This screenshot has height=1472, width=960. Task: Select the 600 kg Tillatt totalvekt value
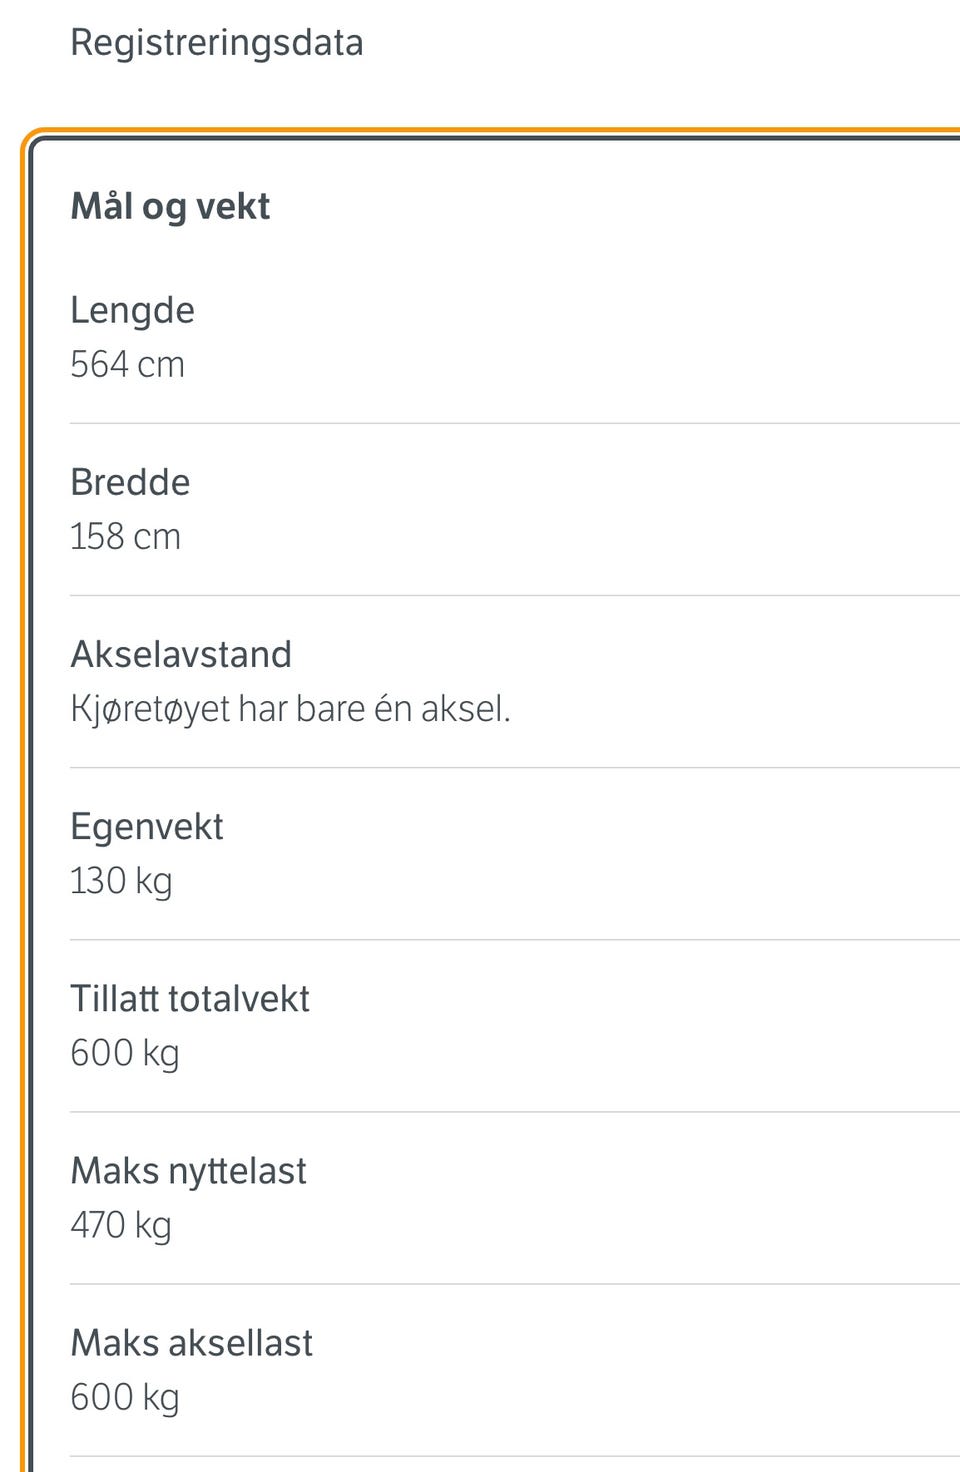125,1054
